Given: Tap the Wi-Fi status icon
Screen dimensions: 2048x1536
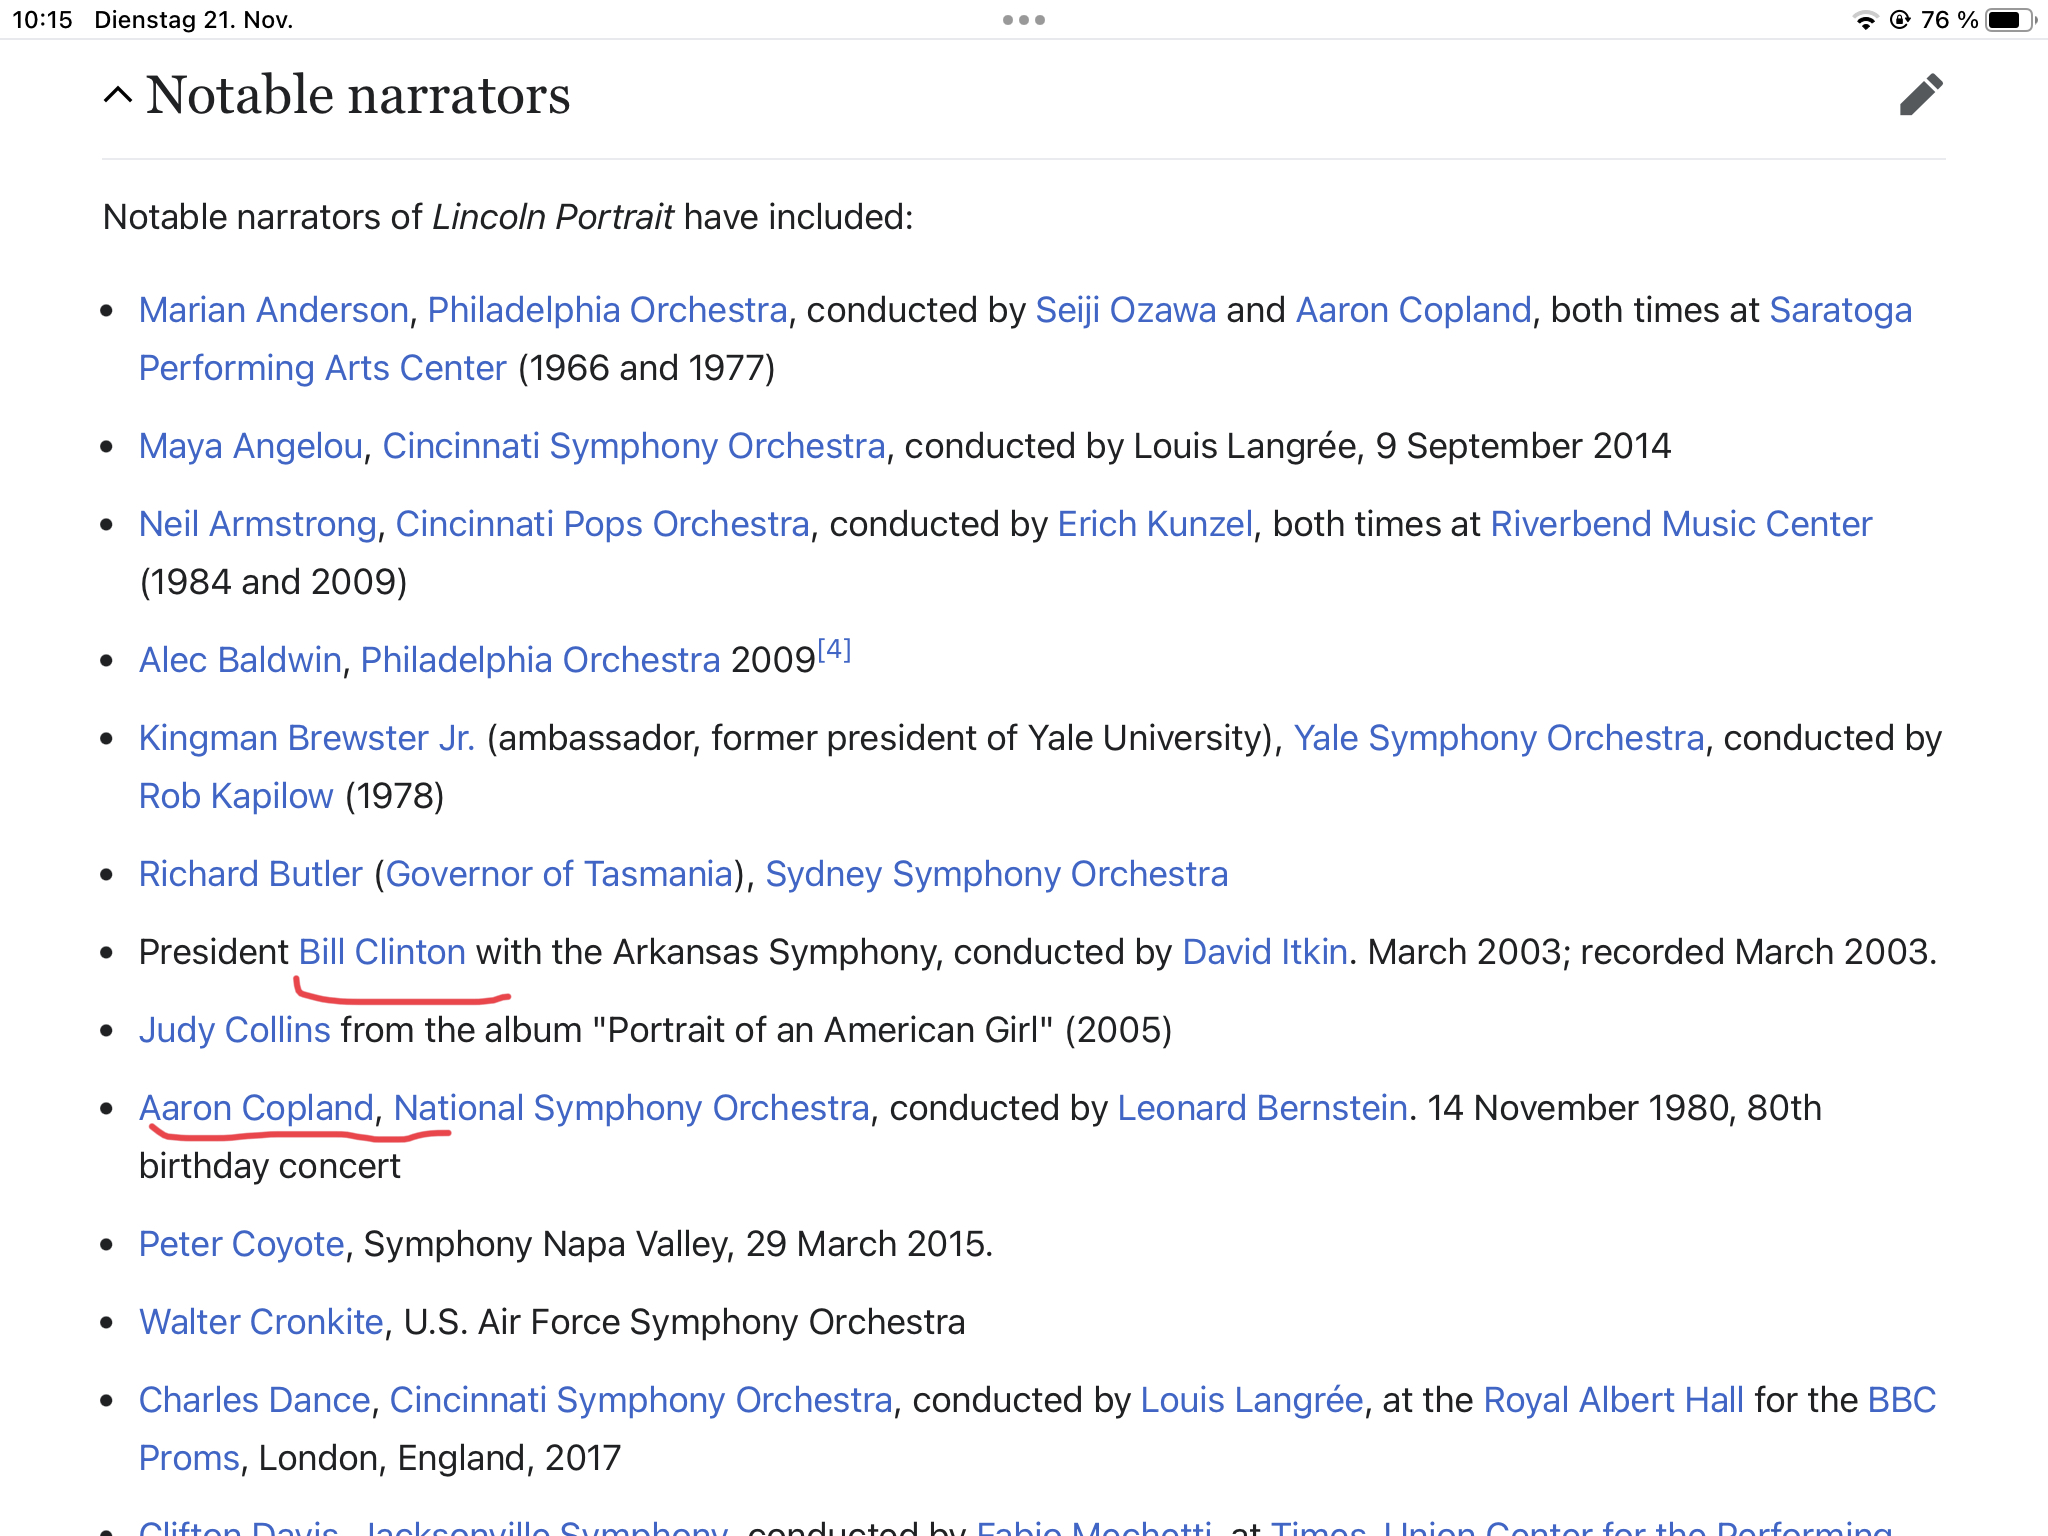Looking at the screenshot, I should tap(1865, 20).
